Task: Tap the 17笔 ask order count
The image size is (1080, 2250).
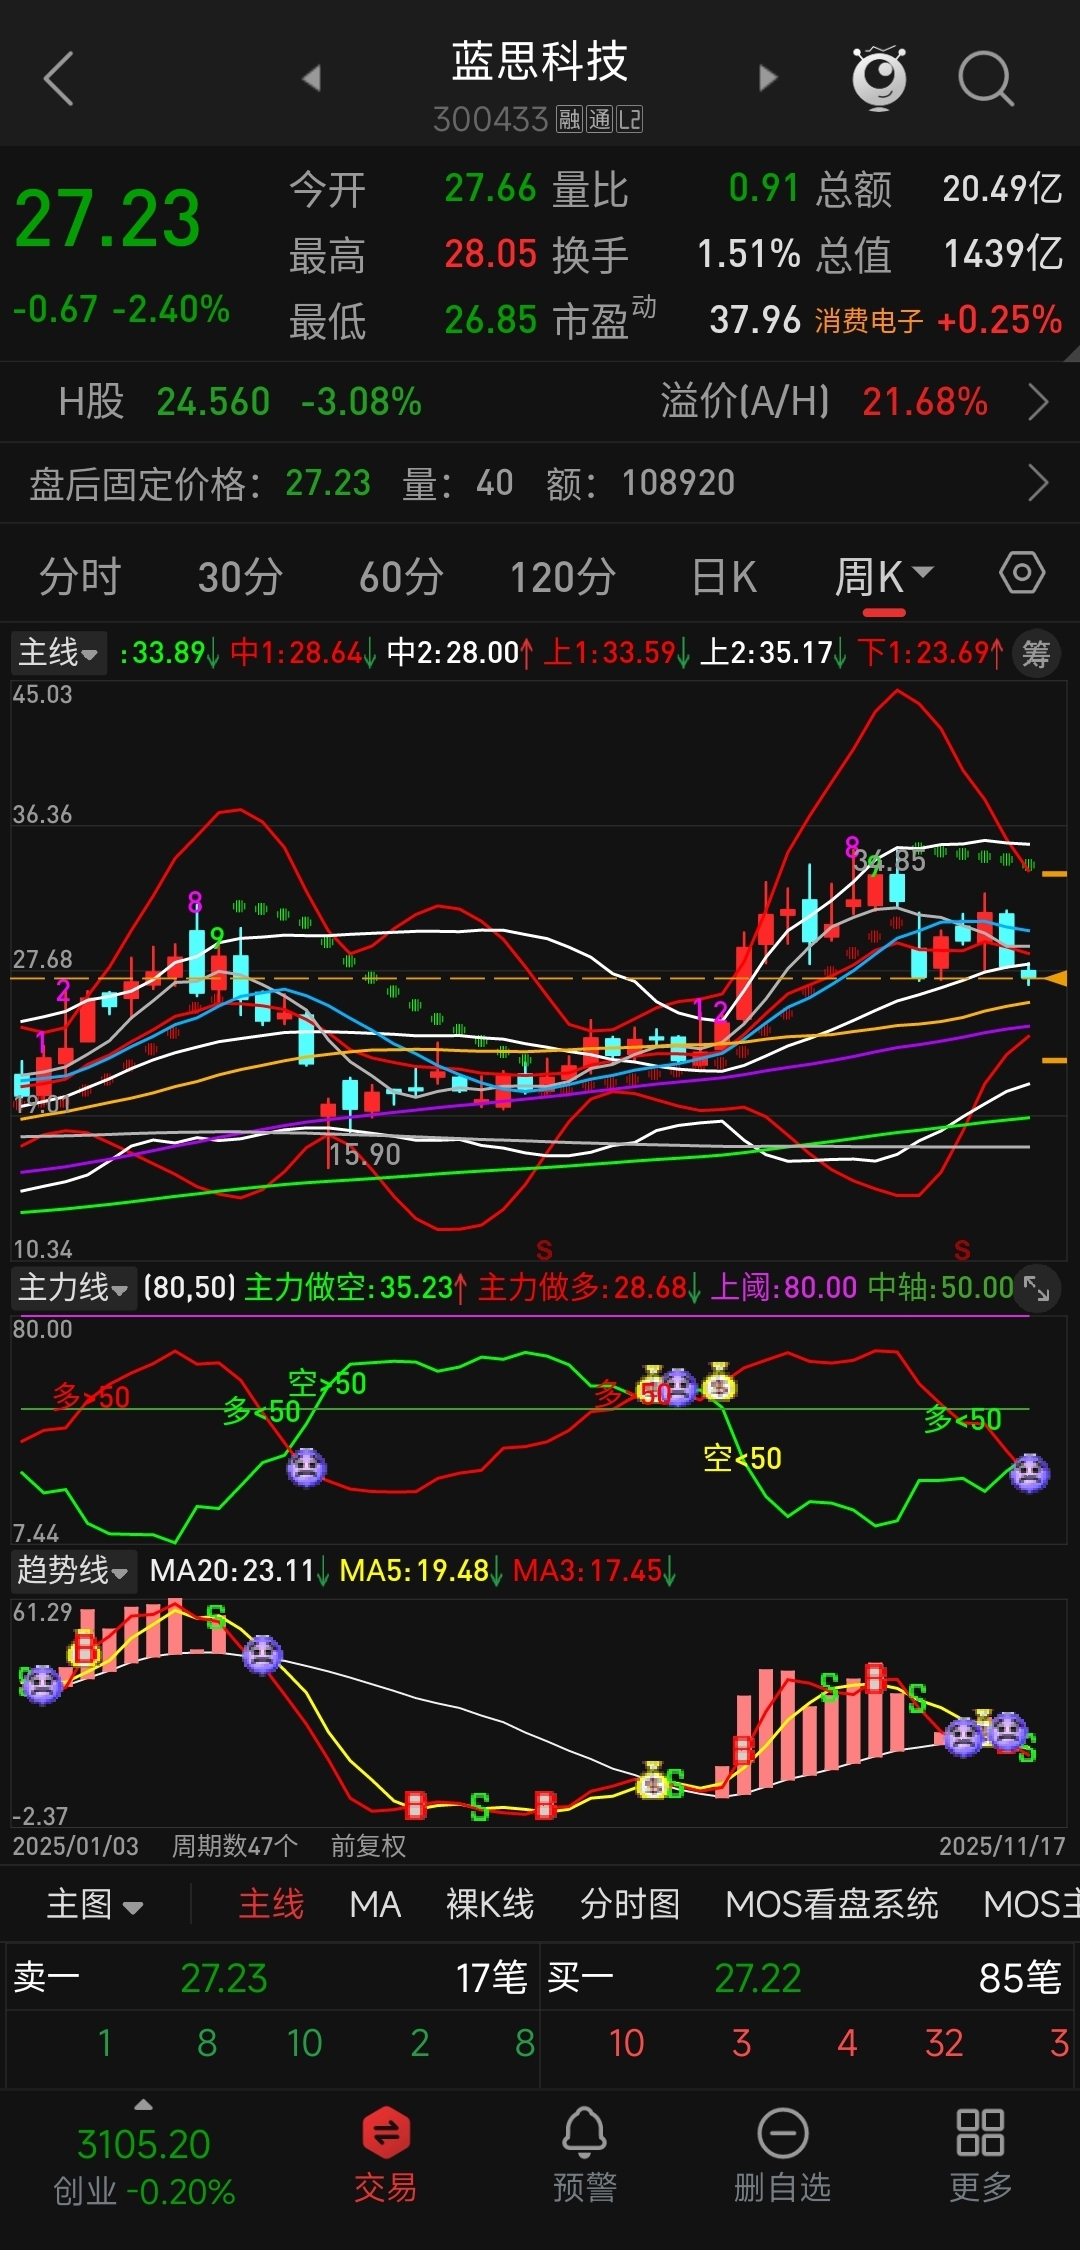Action: pos(491,1978)
